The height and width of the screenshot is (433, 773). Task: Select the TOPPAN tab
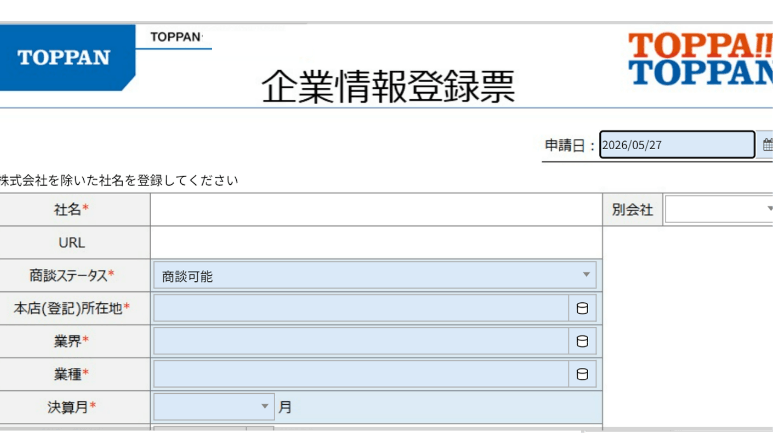pos(176,37)
